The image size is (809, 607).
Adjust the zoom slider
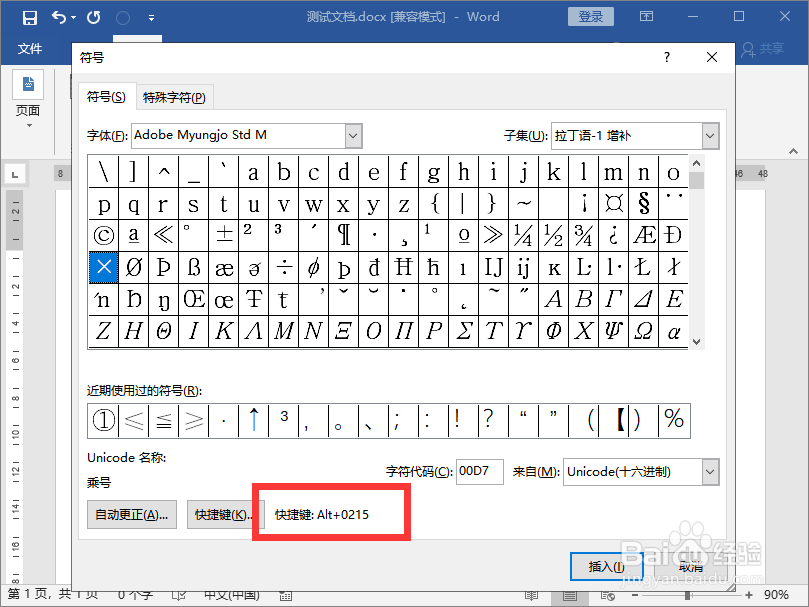tap(686, 596)
